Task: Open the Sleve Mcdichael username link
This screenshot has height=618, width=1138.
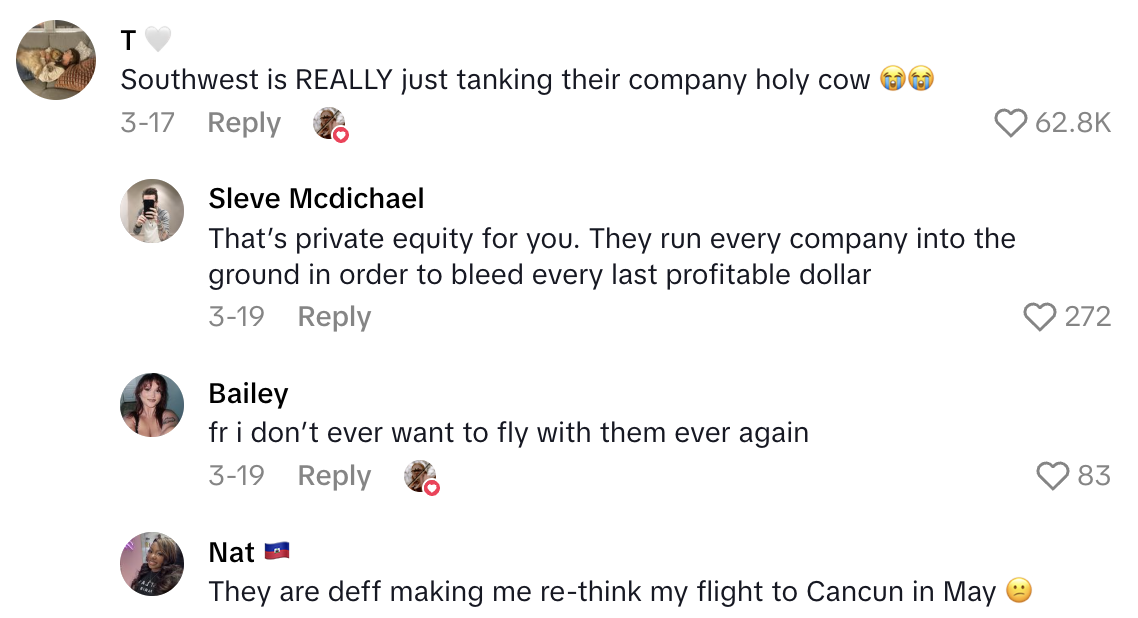Action: [316, 199]
